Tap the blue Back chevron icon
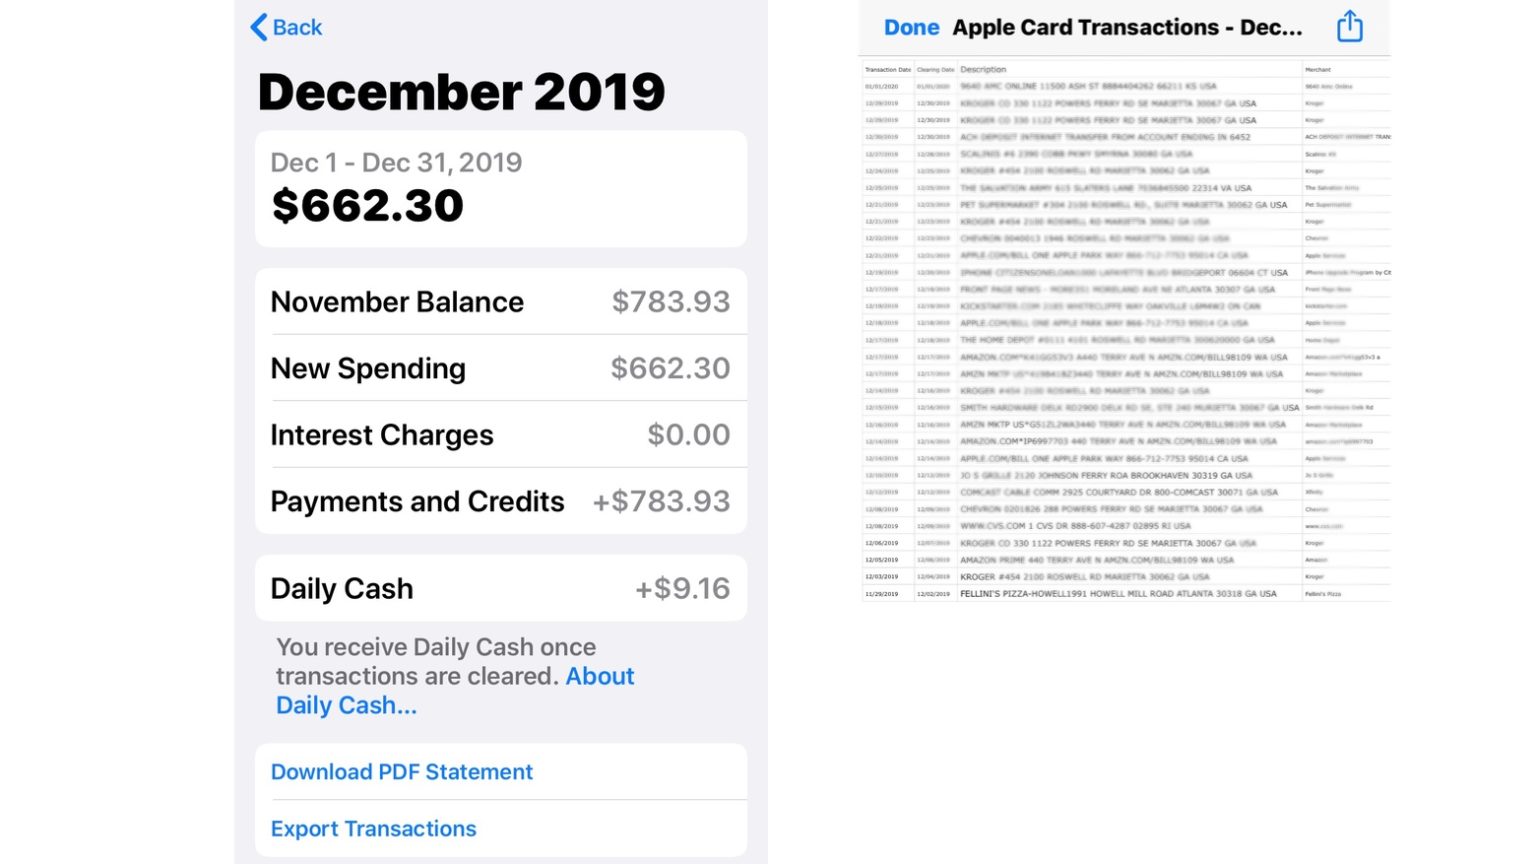Image resolution: width=1536 pixels, height=864 pixels. 259,27
